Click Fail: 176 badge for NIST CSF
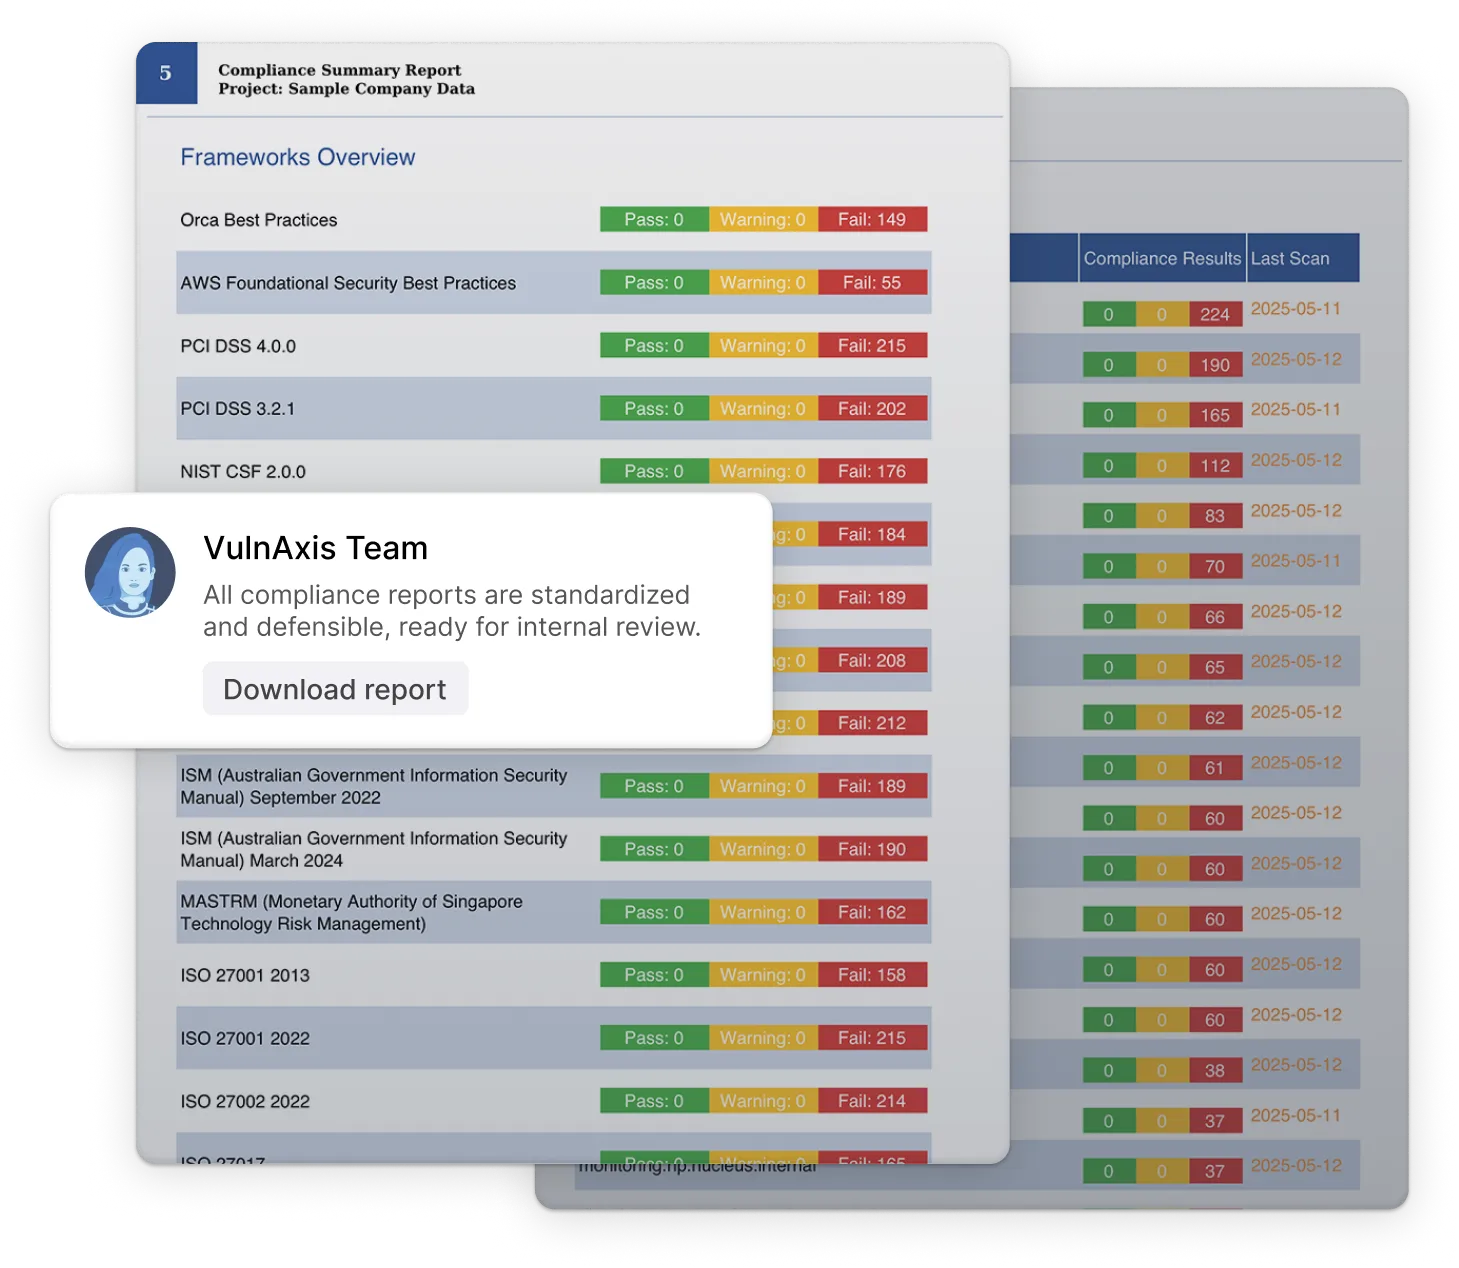This screenshot has height=1268, width=1459. pos(872,471)
